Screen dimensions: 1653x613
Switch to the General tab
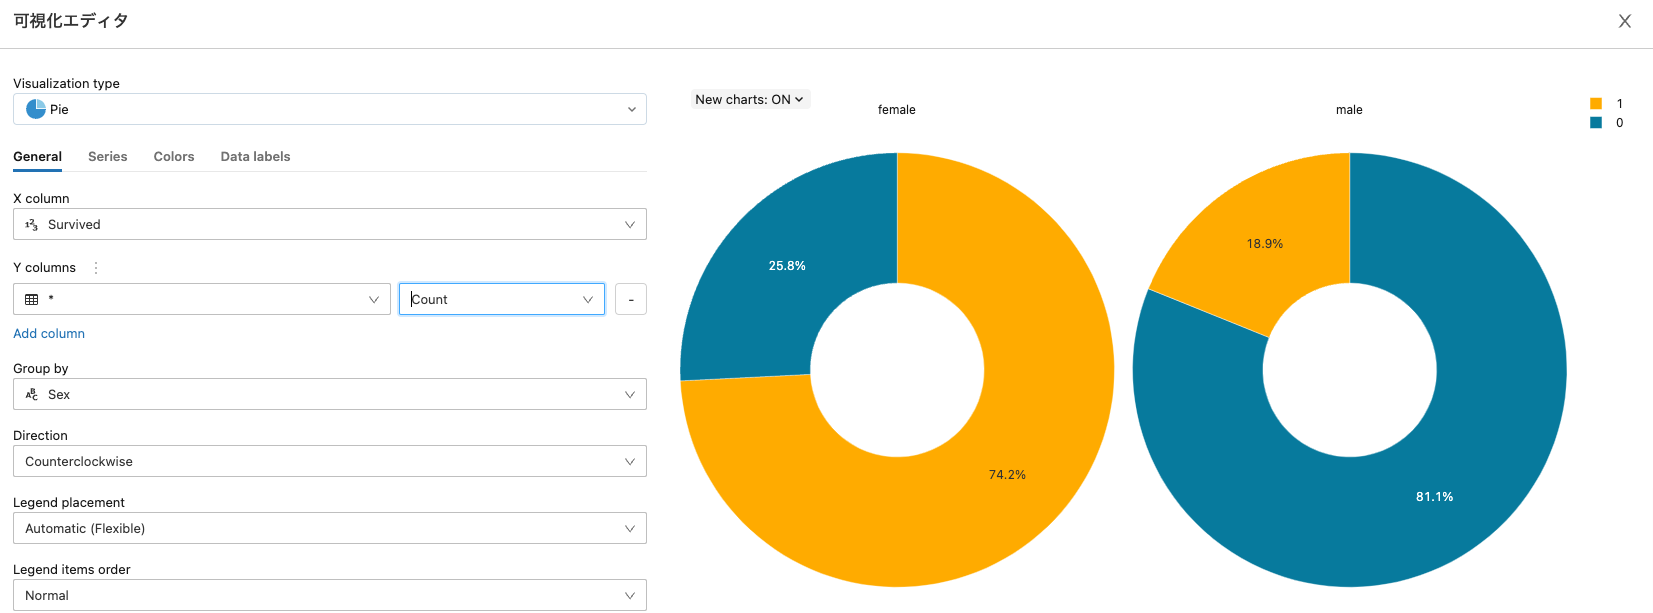tap(37, 157)
